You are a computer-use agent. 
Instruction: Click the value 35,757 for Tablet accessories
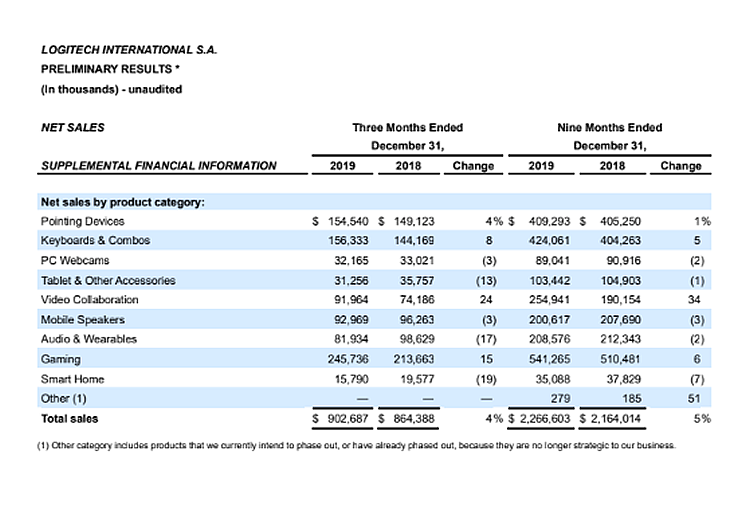[x=417, y=281]
